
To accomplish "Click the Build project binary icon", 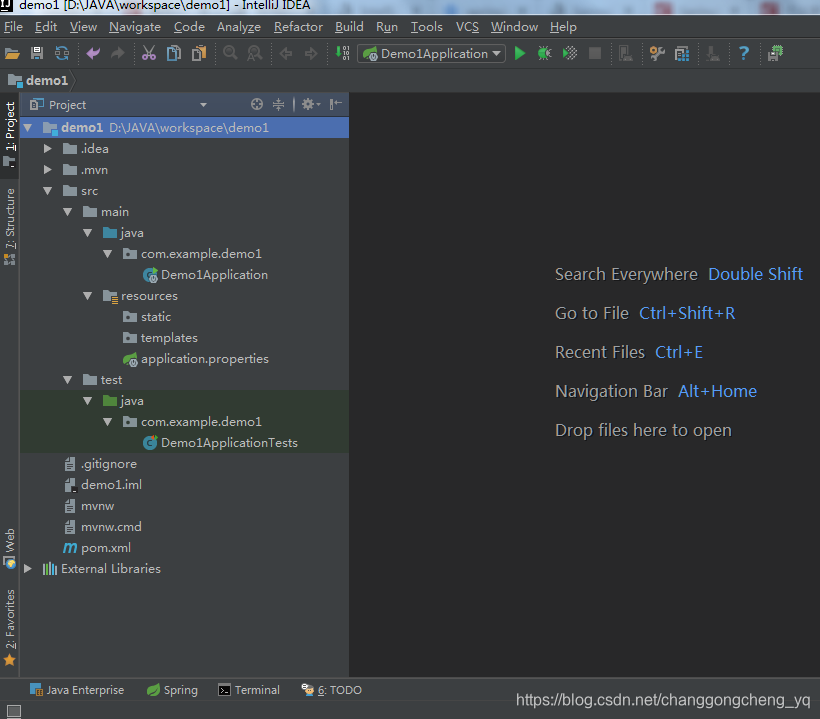I will coord(343,53).
